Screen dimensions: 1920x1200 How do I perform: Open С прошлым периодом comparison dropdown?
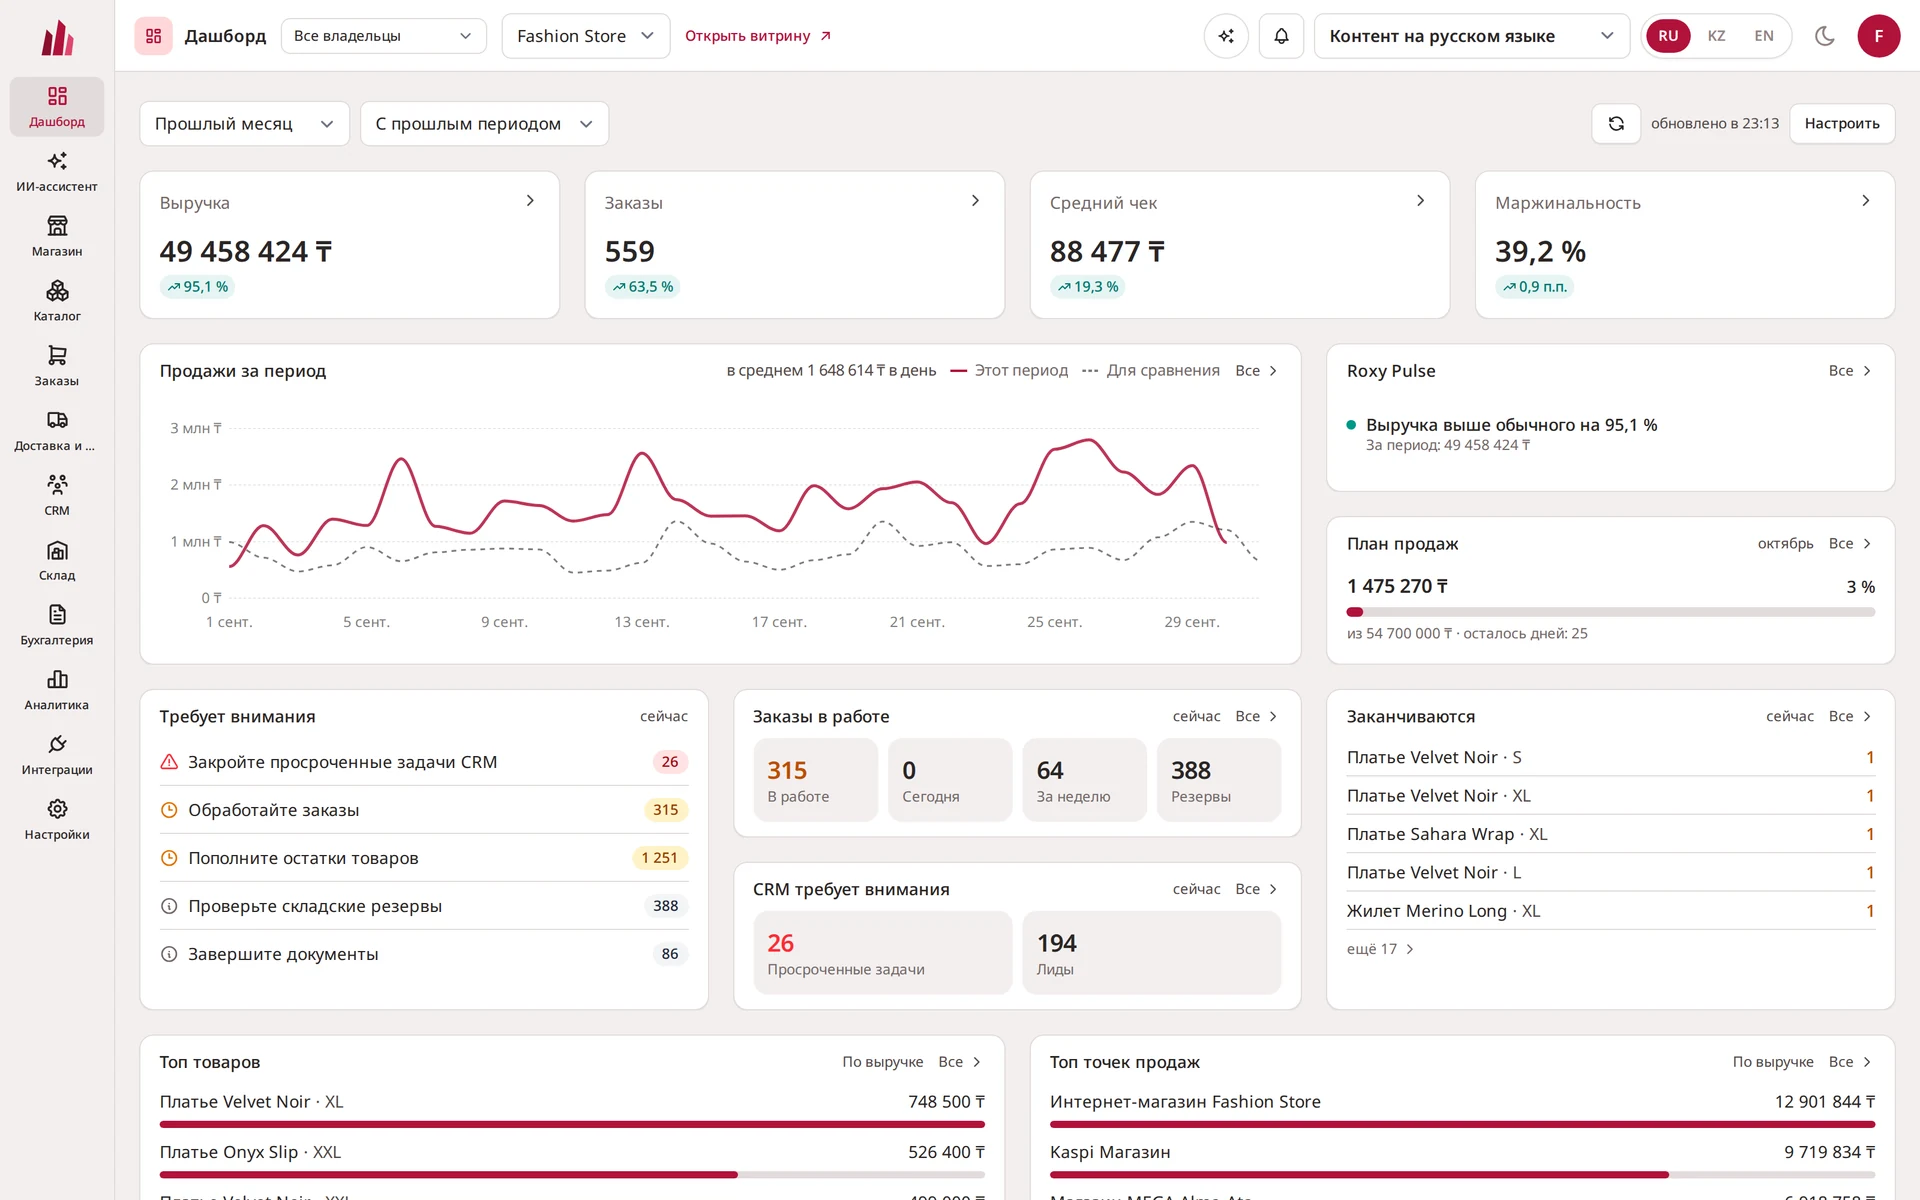[x=484, y=124]
